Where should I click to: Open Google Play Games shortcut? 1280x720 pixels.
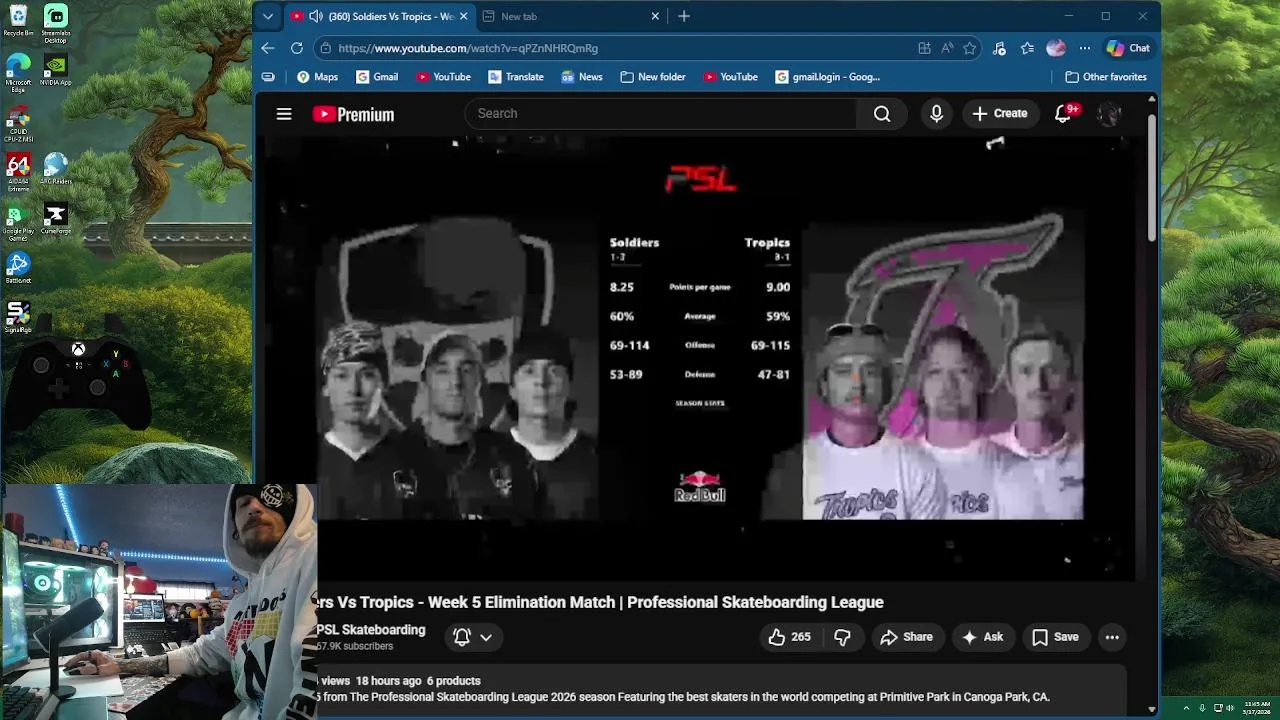[x=18, y=223]
